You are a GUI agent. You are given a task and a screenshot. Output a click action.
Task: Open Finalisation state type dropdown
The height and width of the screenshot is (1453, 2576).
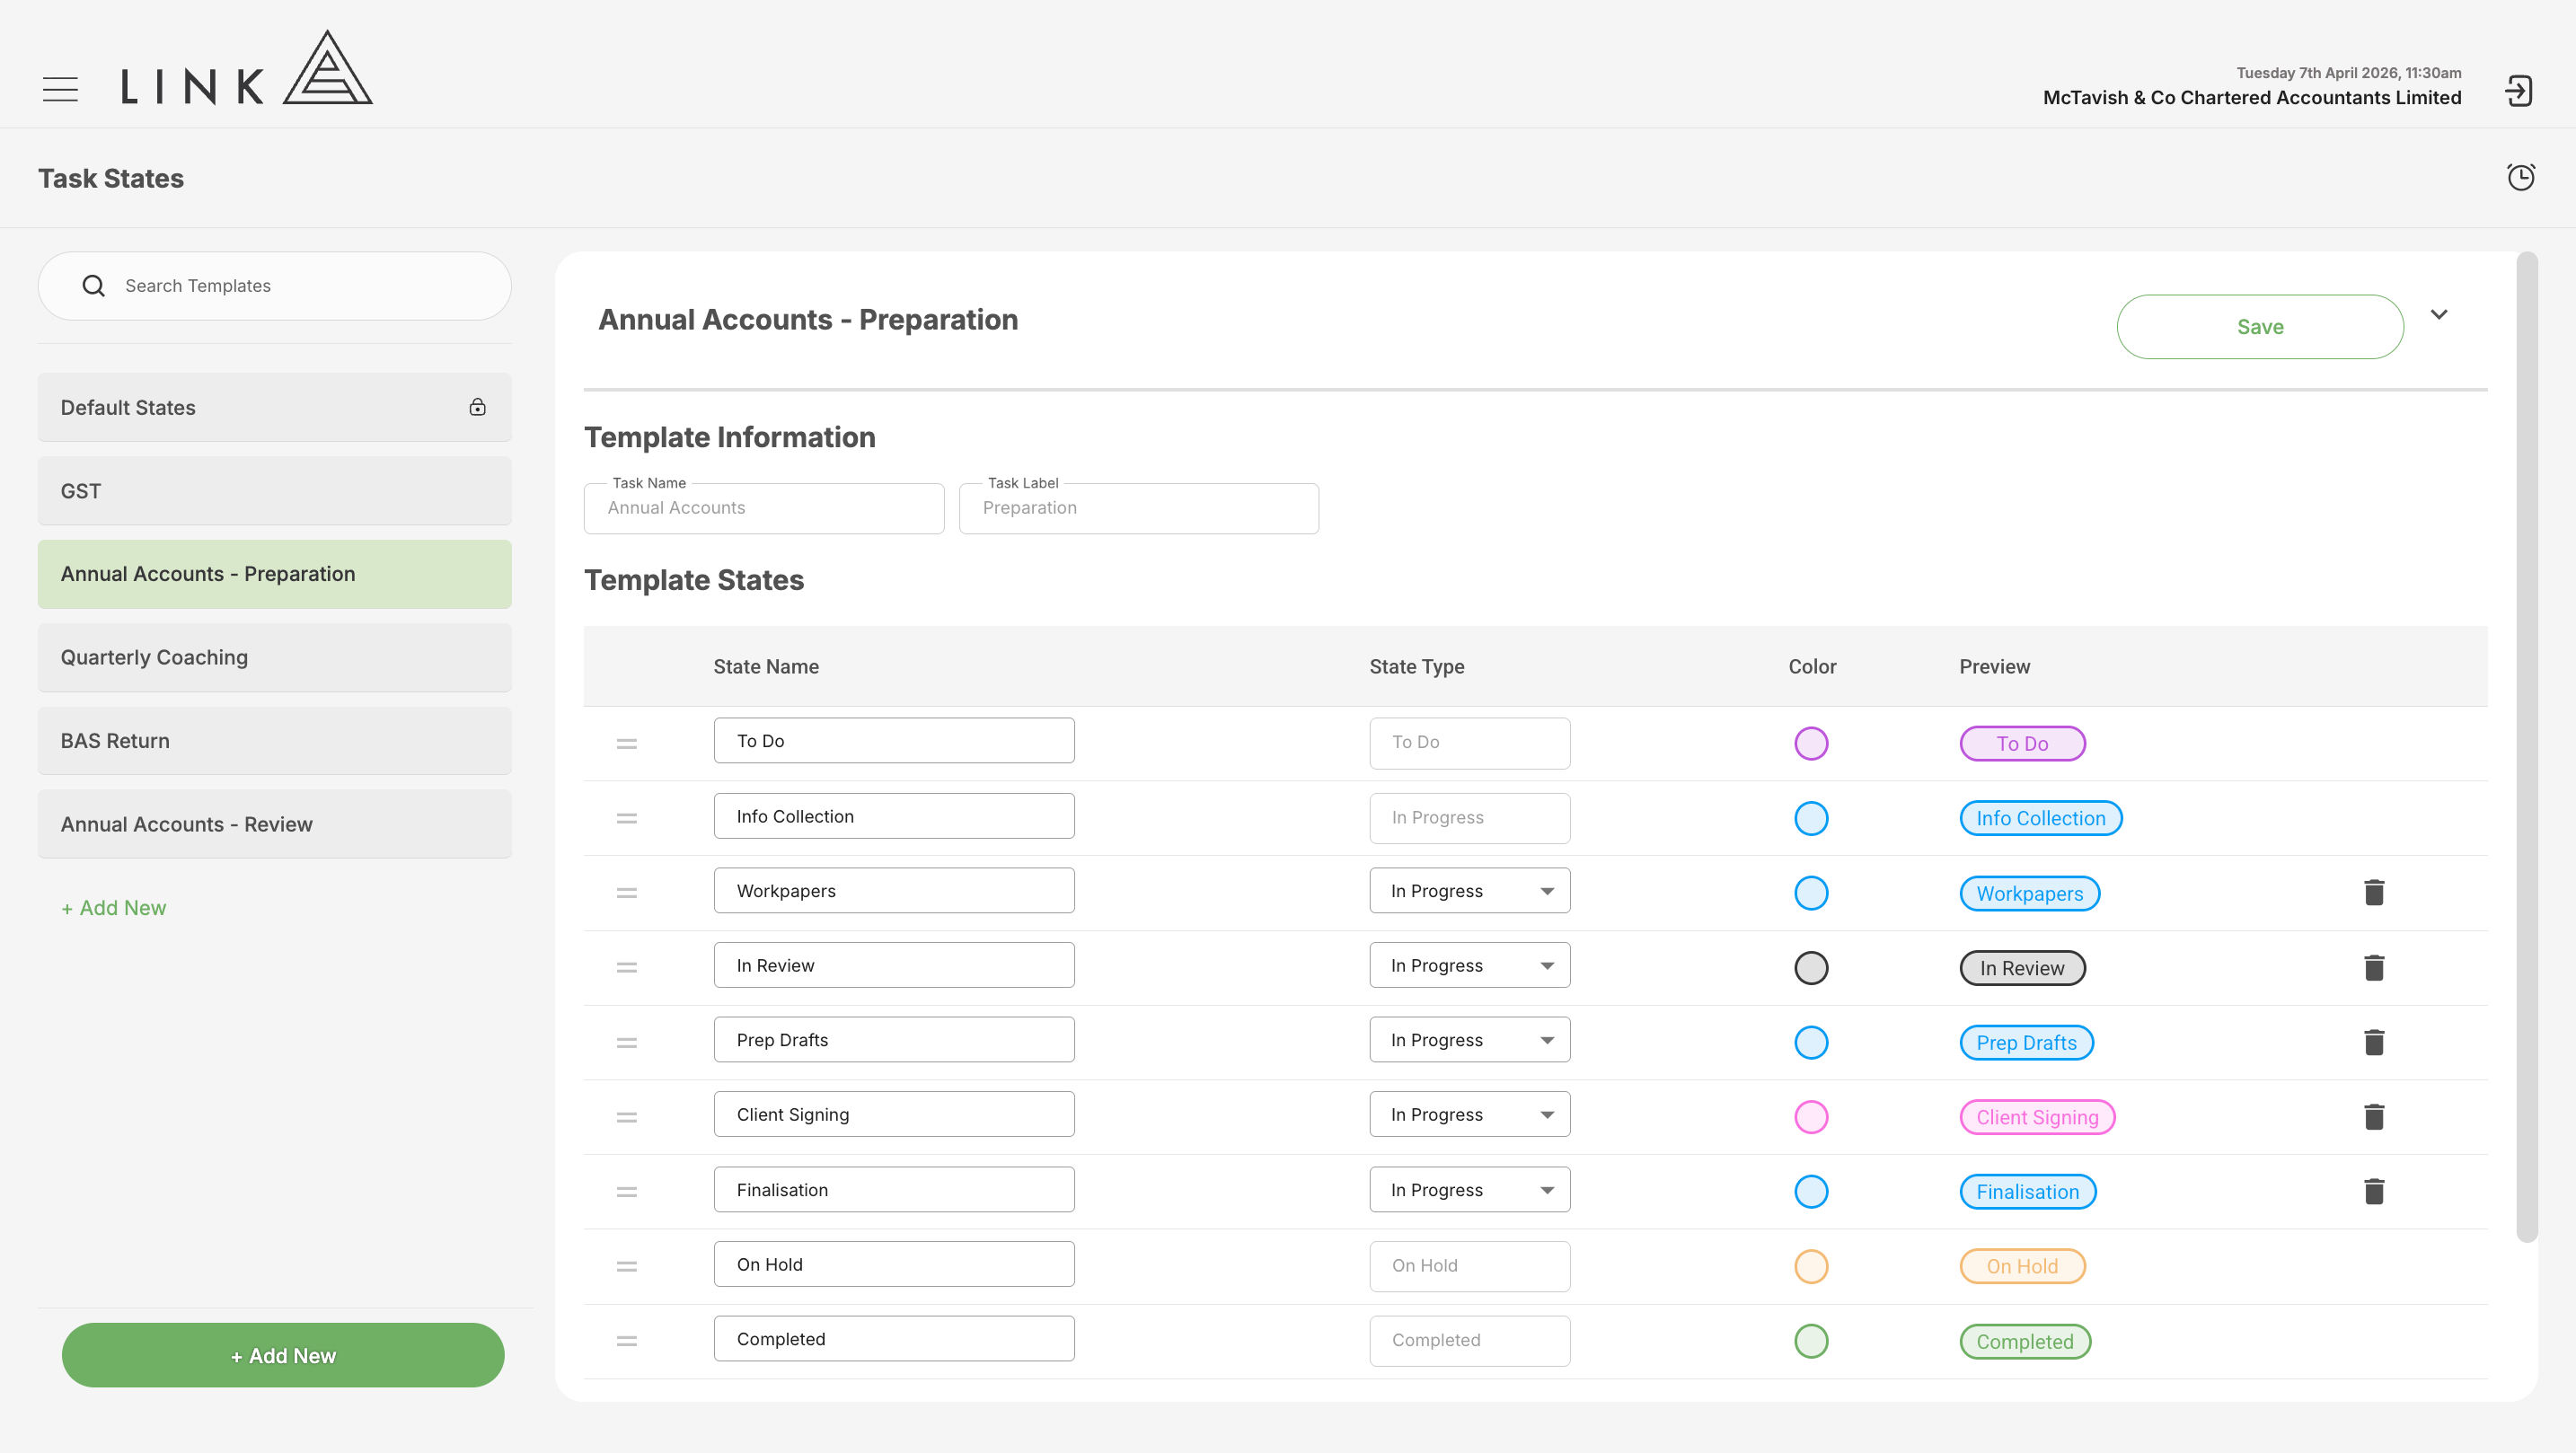1469,1189
